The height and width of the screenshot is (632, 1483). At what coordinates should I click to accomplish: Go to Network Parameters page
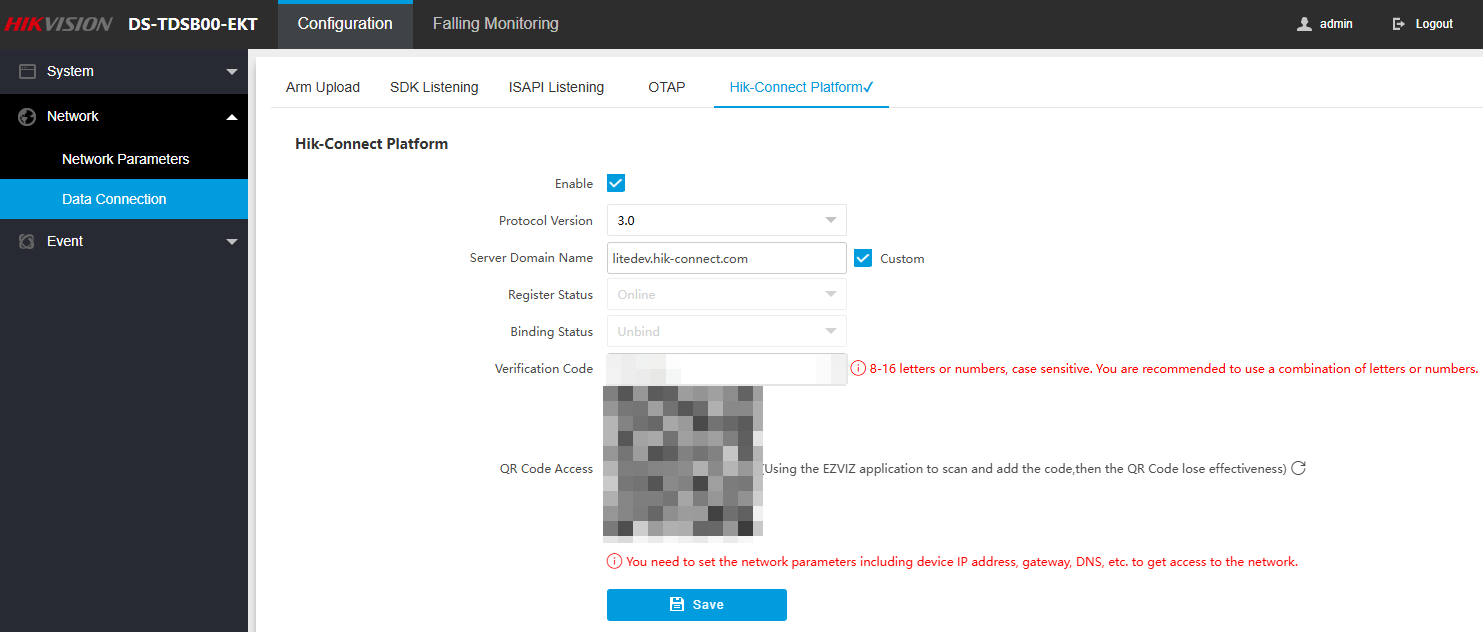[x=125, y=159]
